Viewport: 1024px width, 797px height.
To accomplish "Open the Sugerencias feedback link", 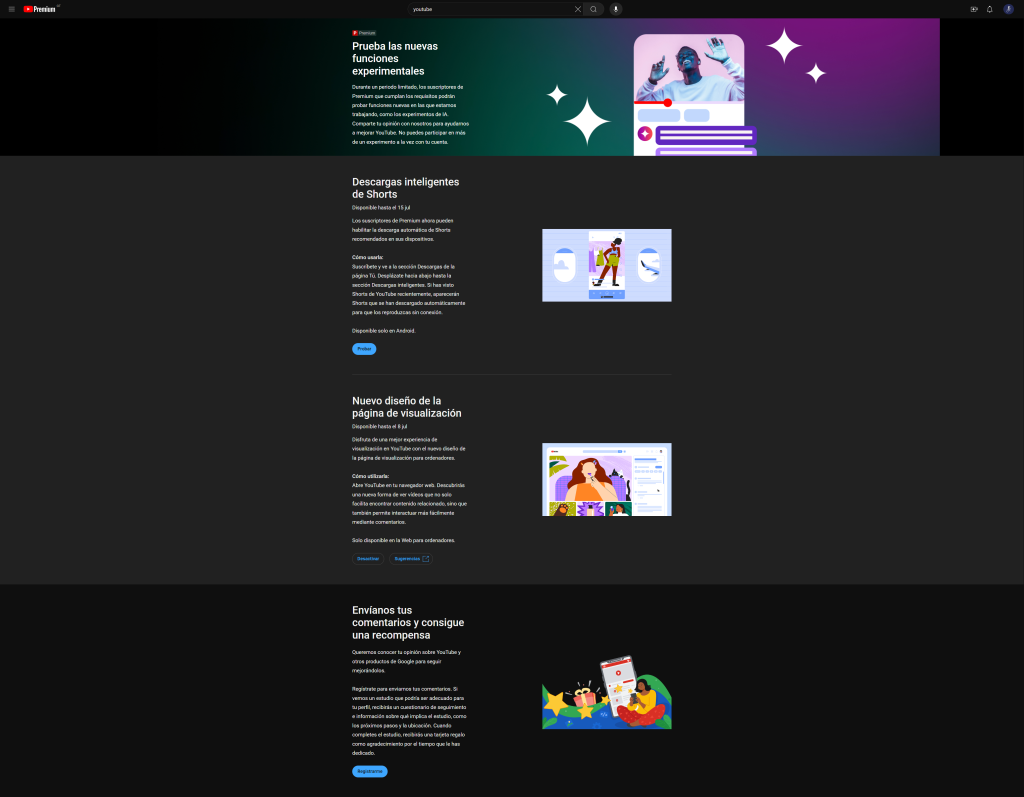I will click(411, 559).
